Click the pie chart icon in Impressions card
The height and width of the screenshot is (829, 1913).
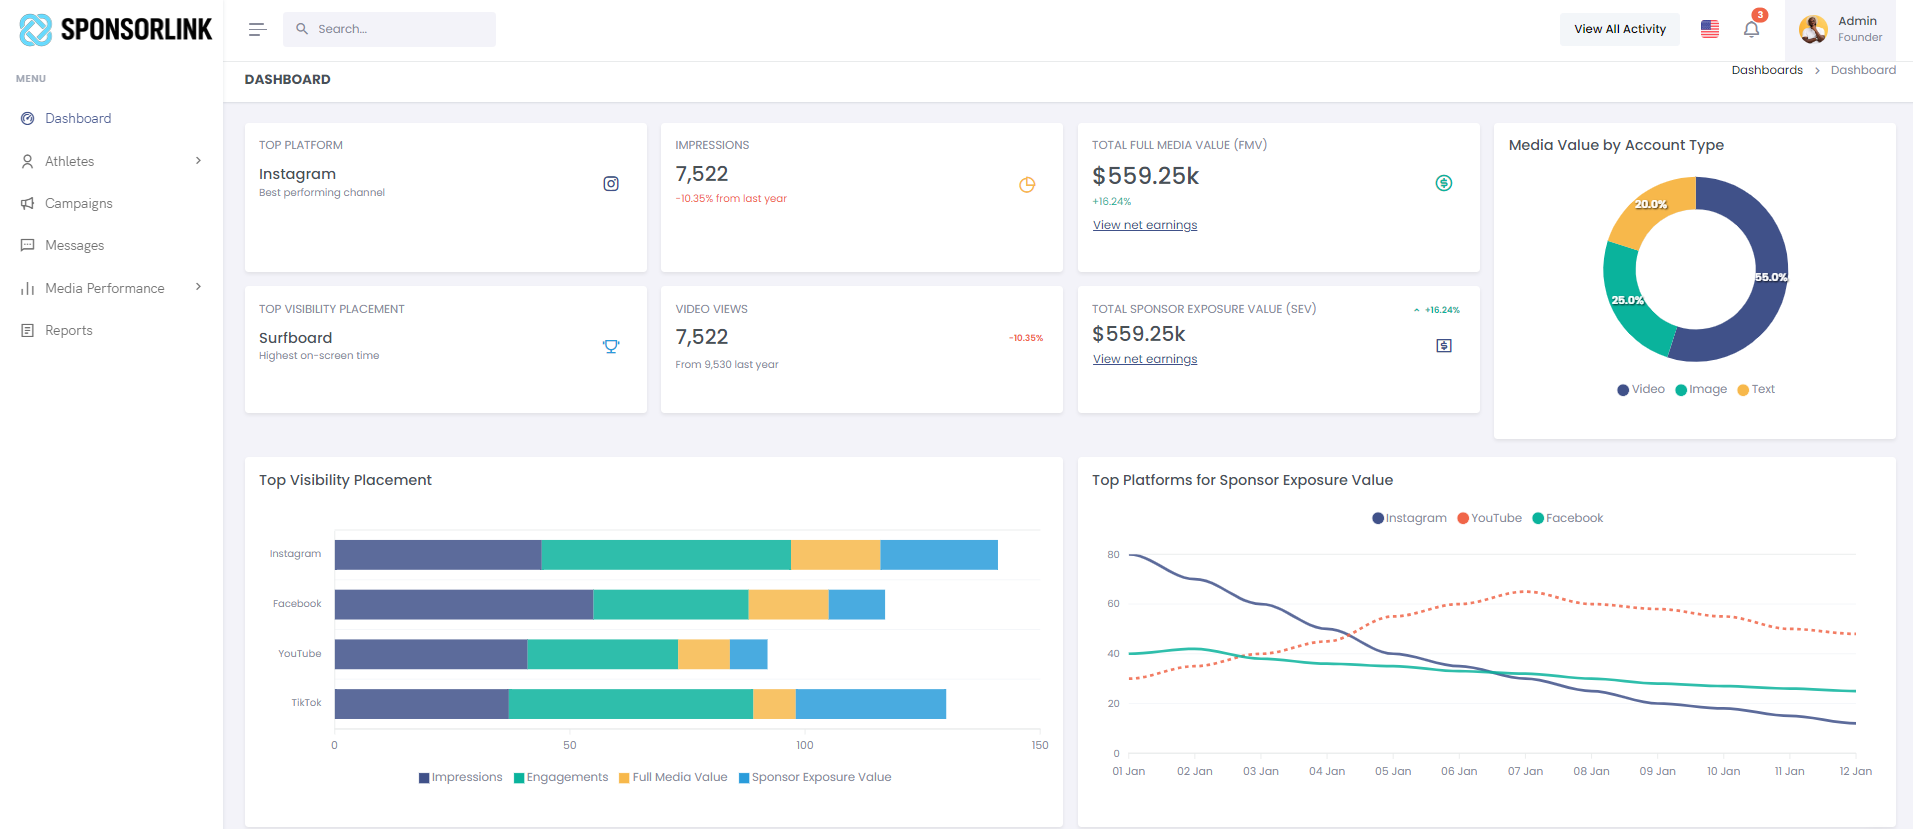pos(1027,185)
